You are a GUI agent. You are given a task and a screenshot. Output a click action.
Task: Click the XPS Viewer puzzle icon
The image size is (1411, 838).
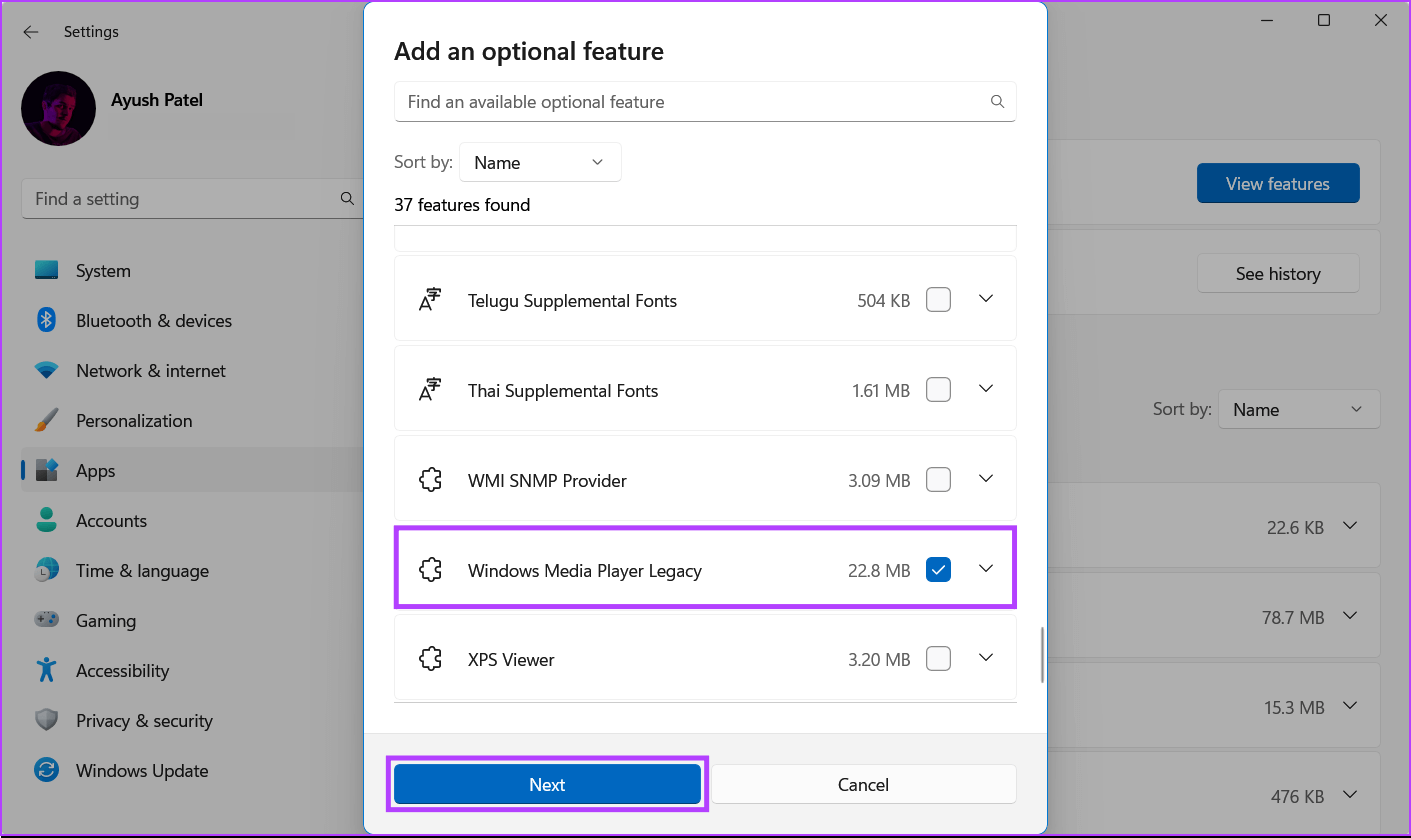click(x=430, y=659)
